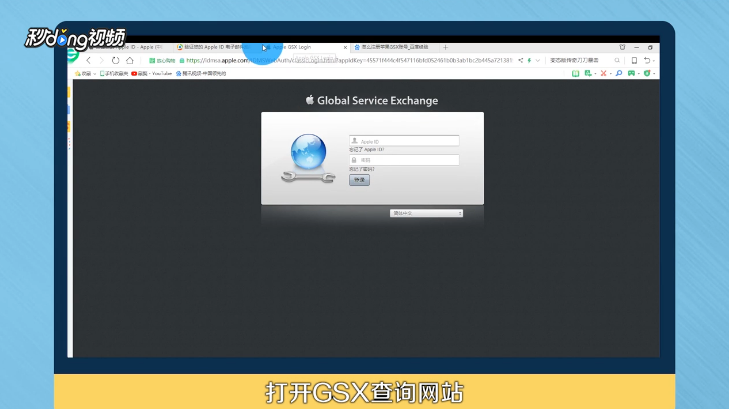Viewport: 729px width, 409px height.
Task: Click the green shield extension icon
Action: click(647, 73)
